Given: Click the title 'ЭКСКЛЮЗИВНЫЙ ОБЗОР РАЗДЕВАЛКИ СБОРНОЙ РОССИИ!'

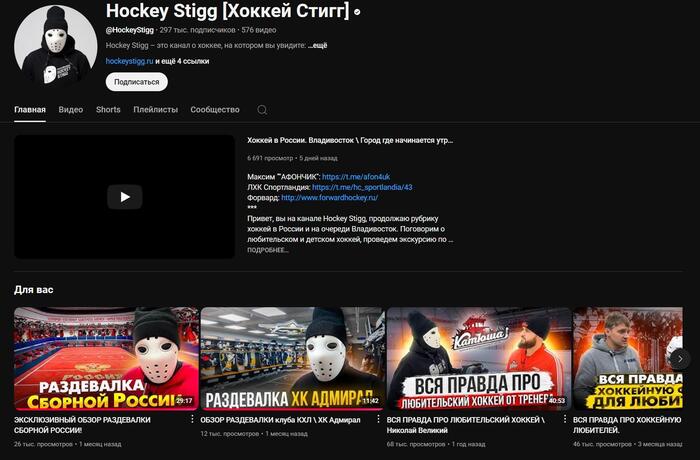Looking at the screenshot, I should click(82, 425).
